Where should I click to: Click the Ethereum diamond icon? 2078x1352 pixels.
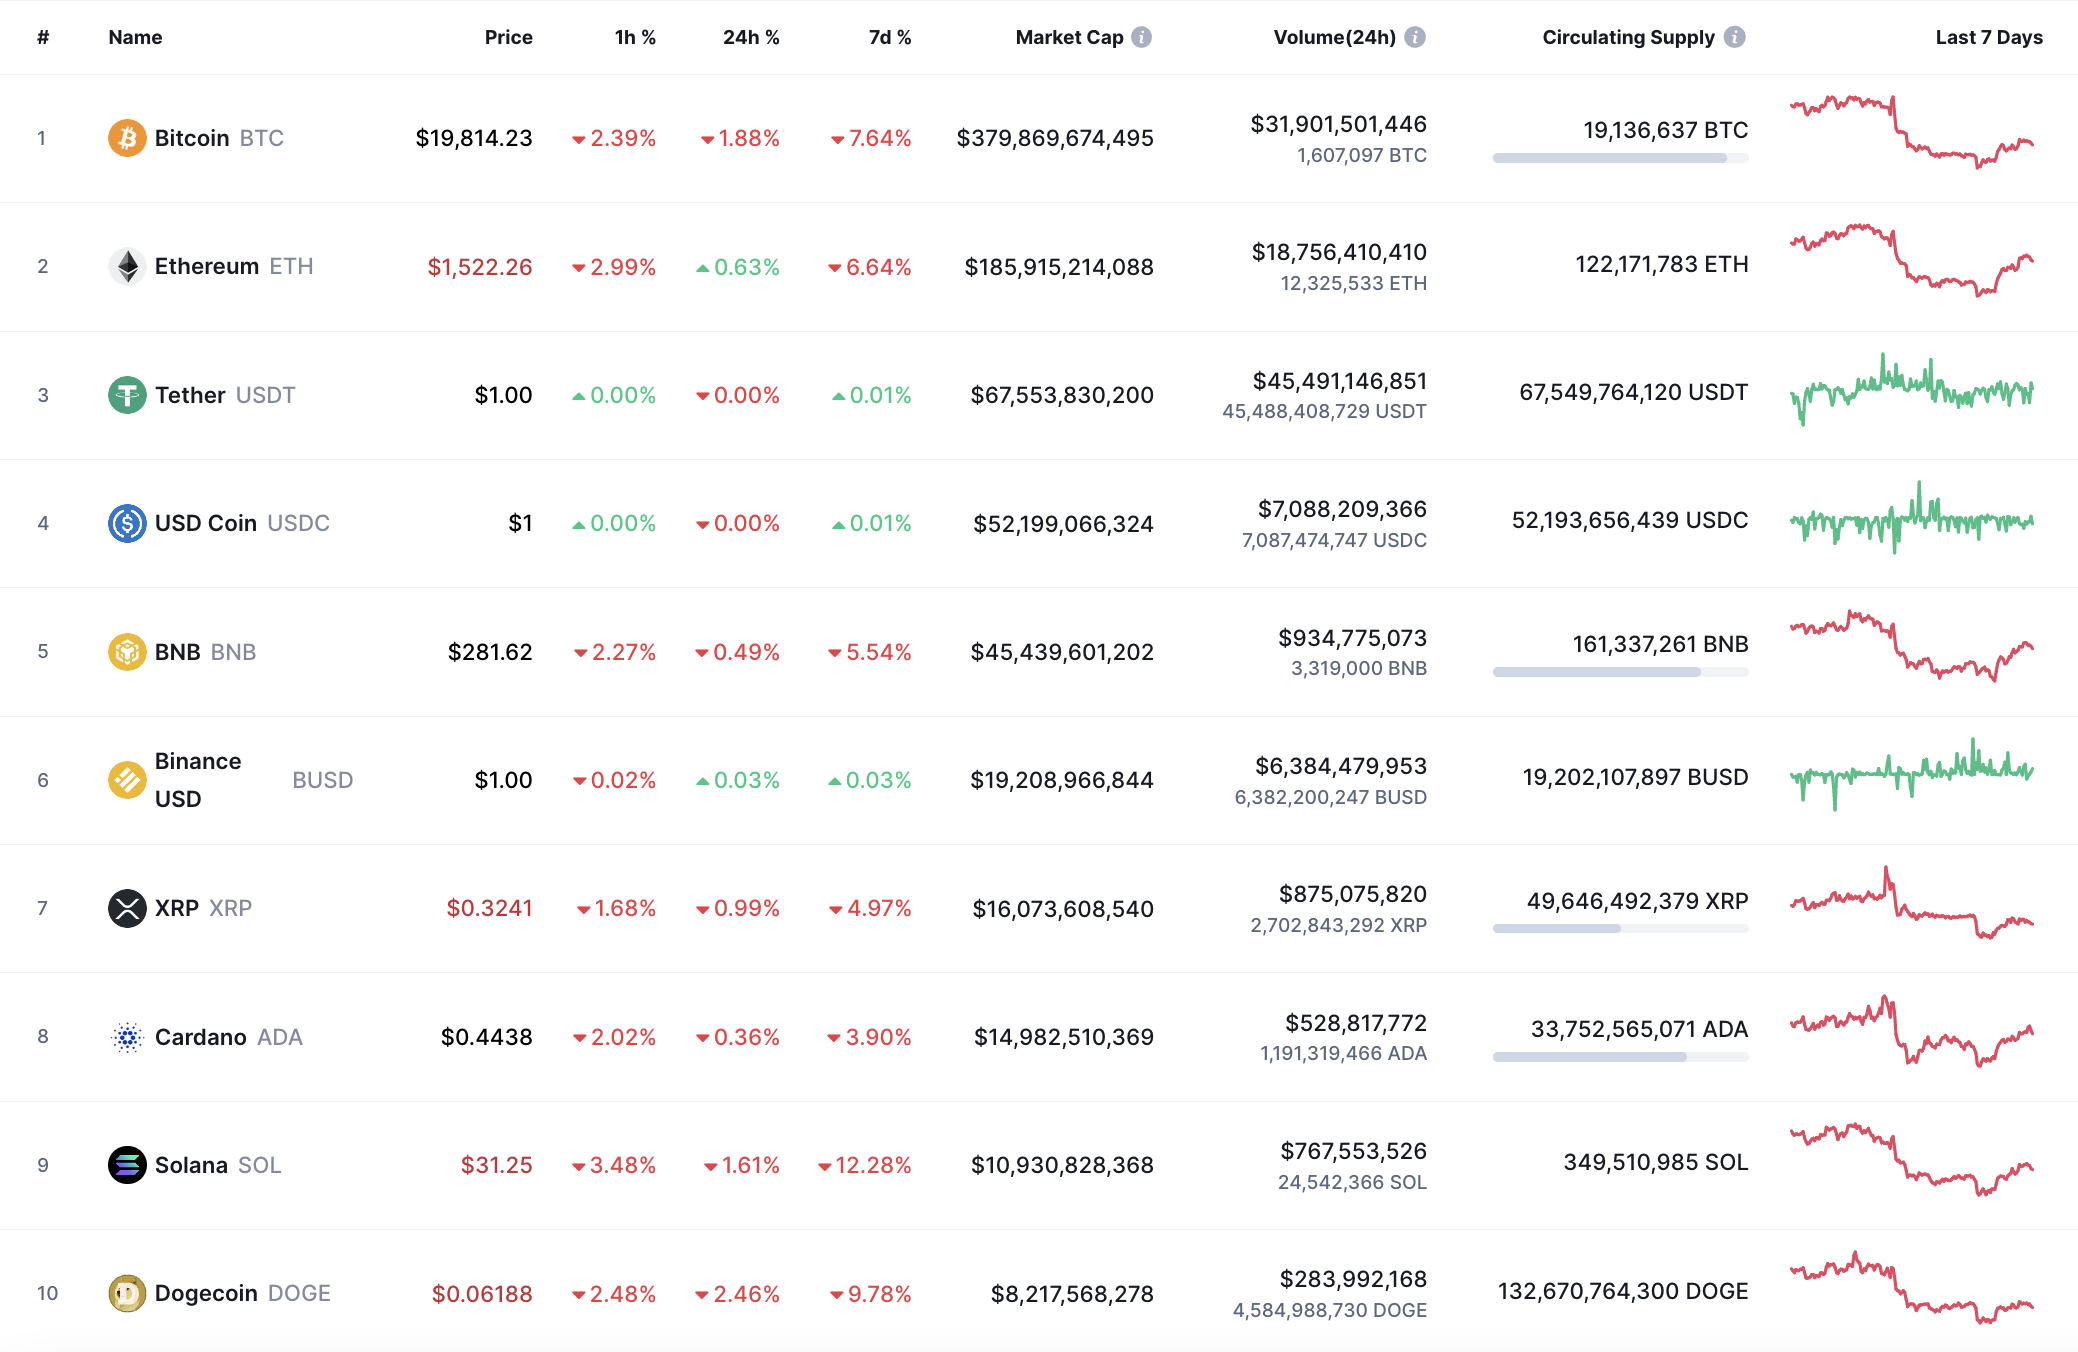[127, 266]
